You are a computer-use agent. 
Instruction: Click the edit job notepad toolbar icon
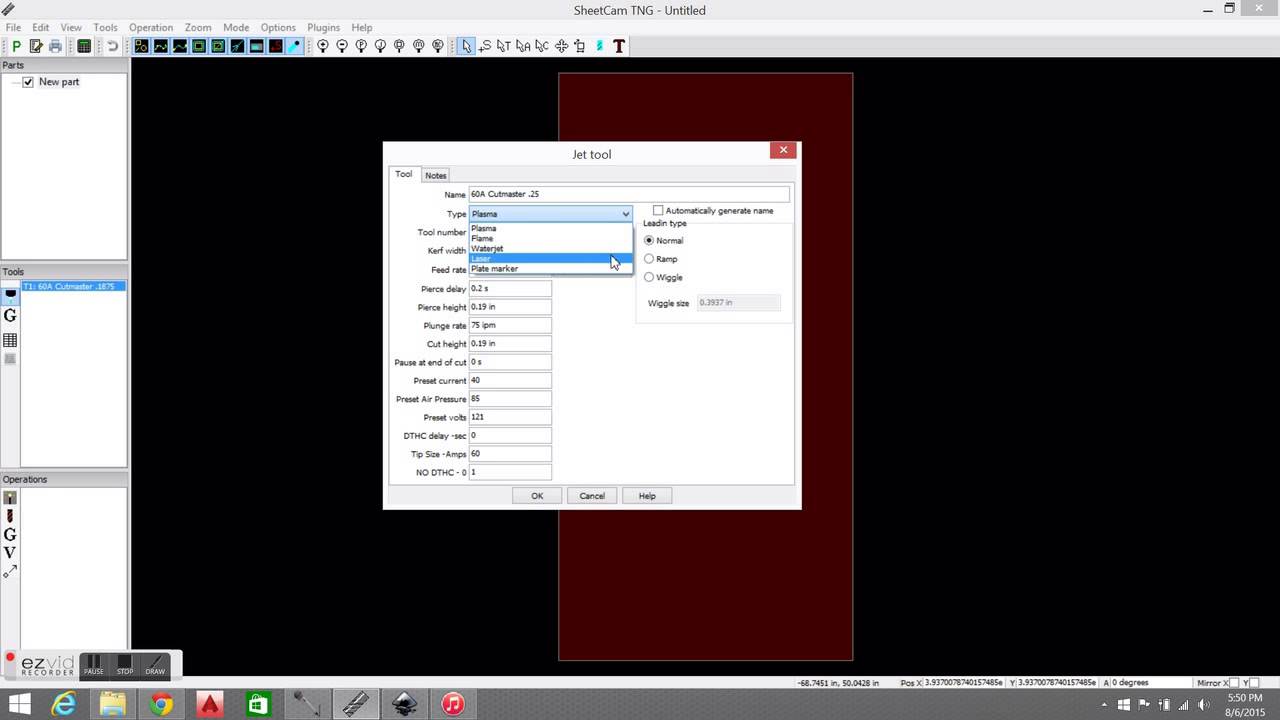(36, 46)
